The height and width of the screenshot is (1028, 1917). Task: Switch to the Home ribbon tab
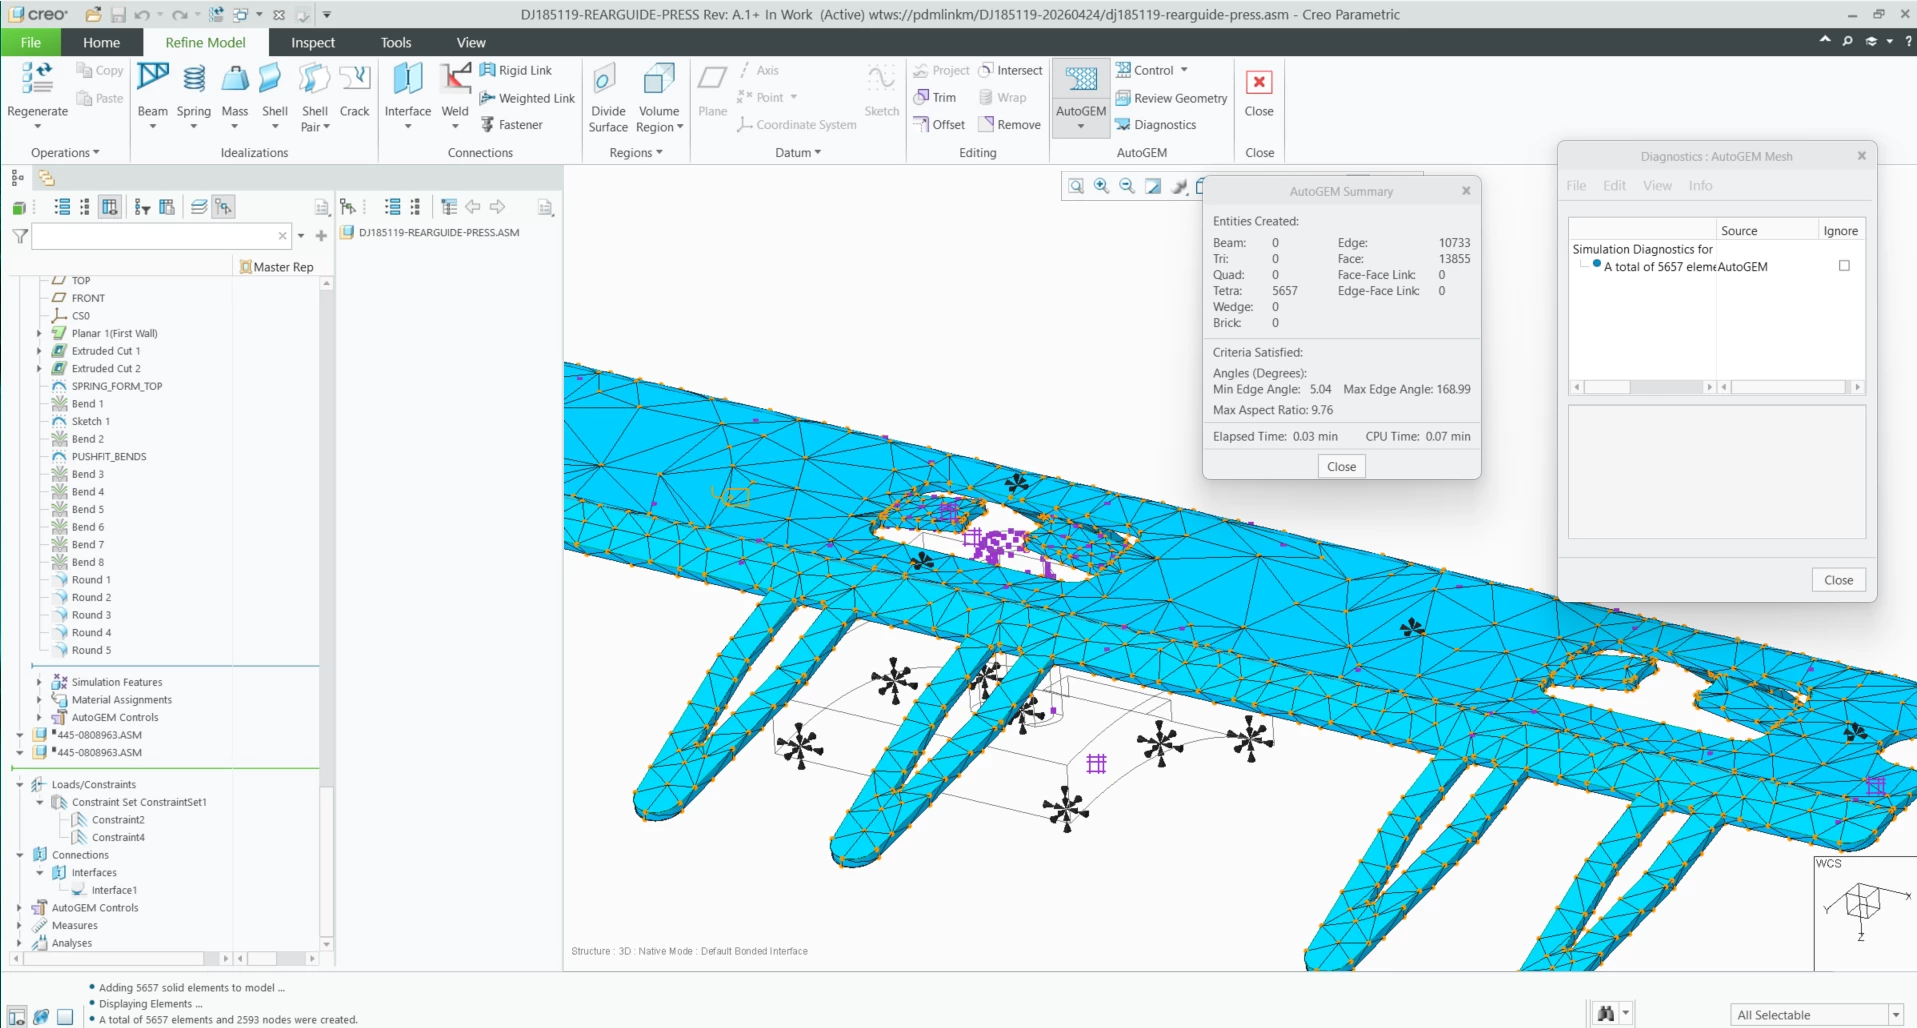point(101,42)
